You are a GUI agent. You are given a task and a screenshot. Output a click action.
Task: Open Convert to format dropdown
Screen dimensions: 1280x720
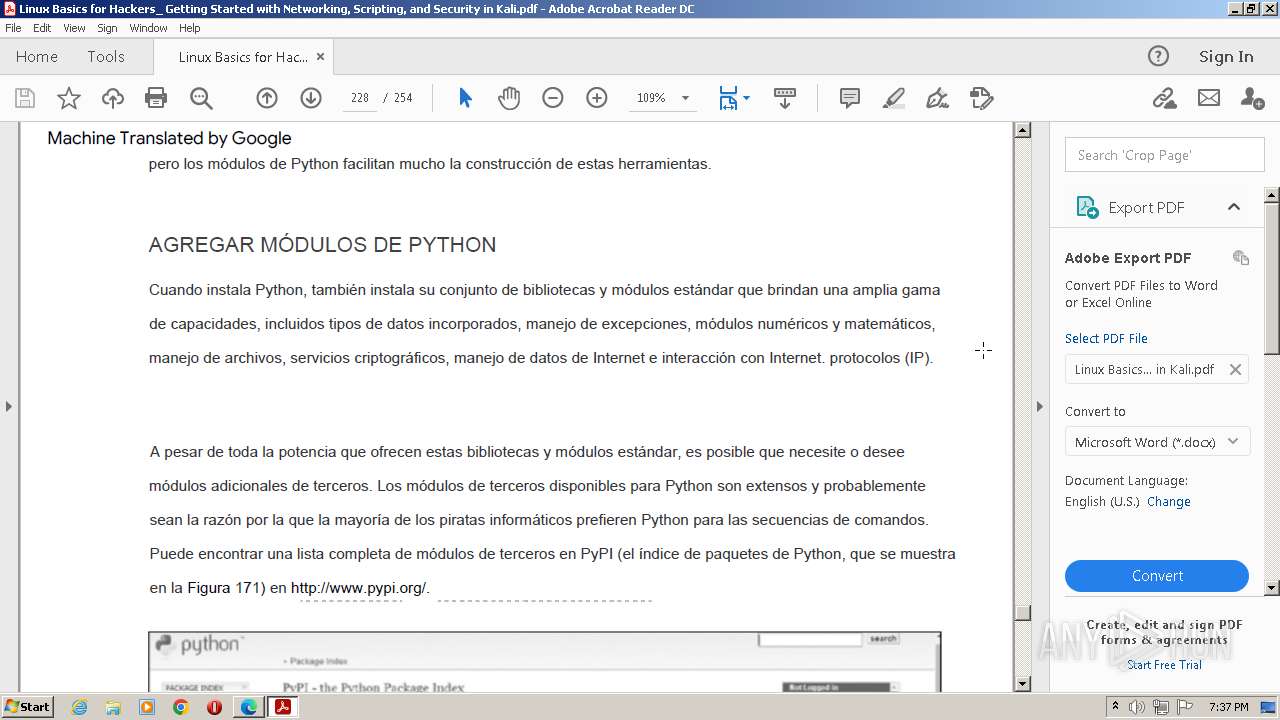1157,442
